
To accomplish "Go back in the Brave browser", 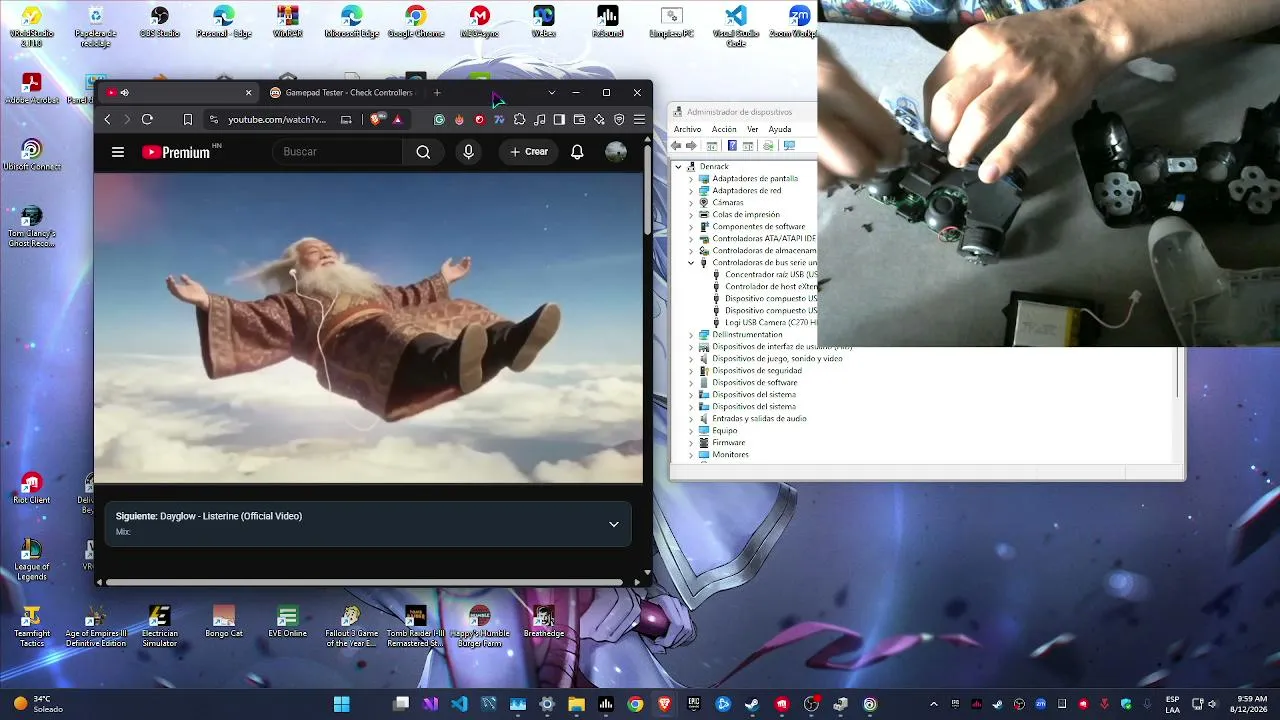I will tap(108, 120).
